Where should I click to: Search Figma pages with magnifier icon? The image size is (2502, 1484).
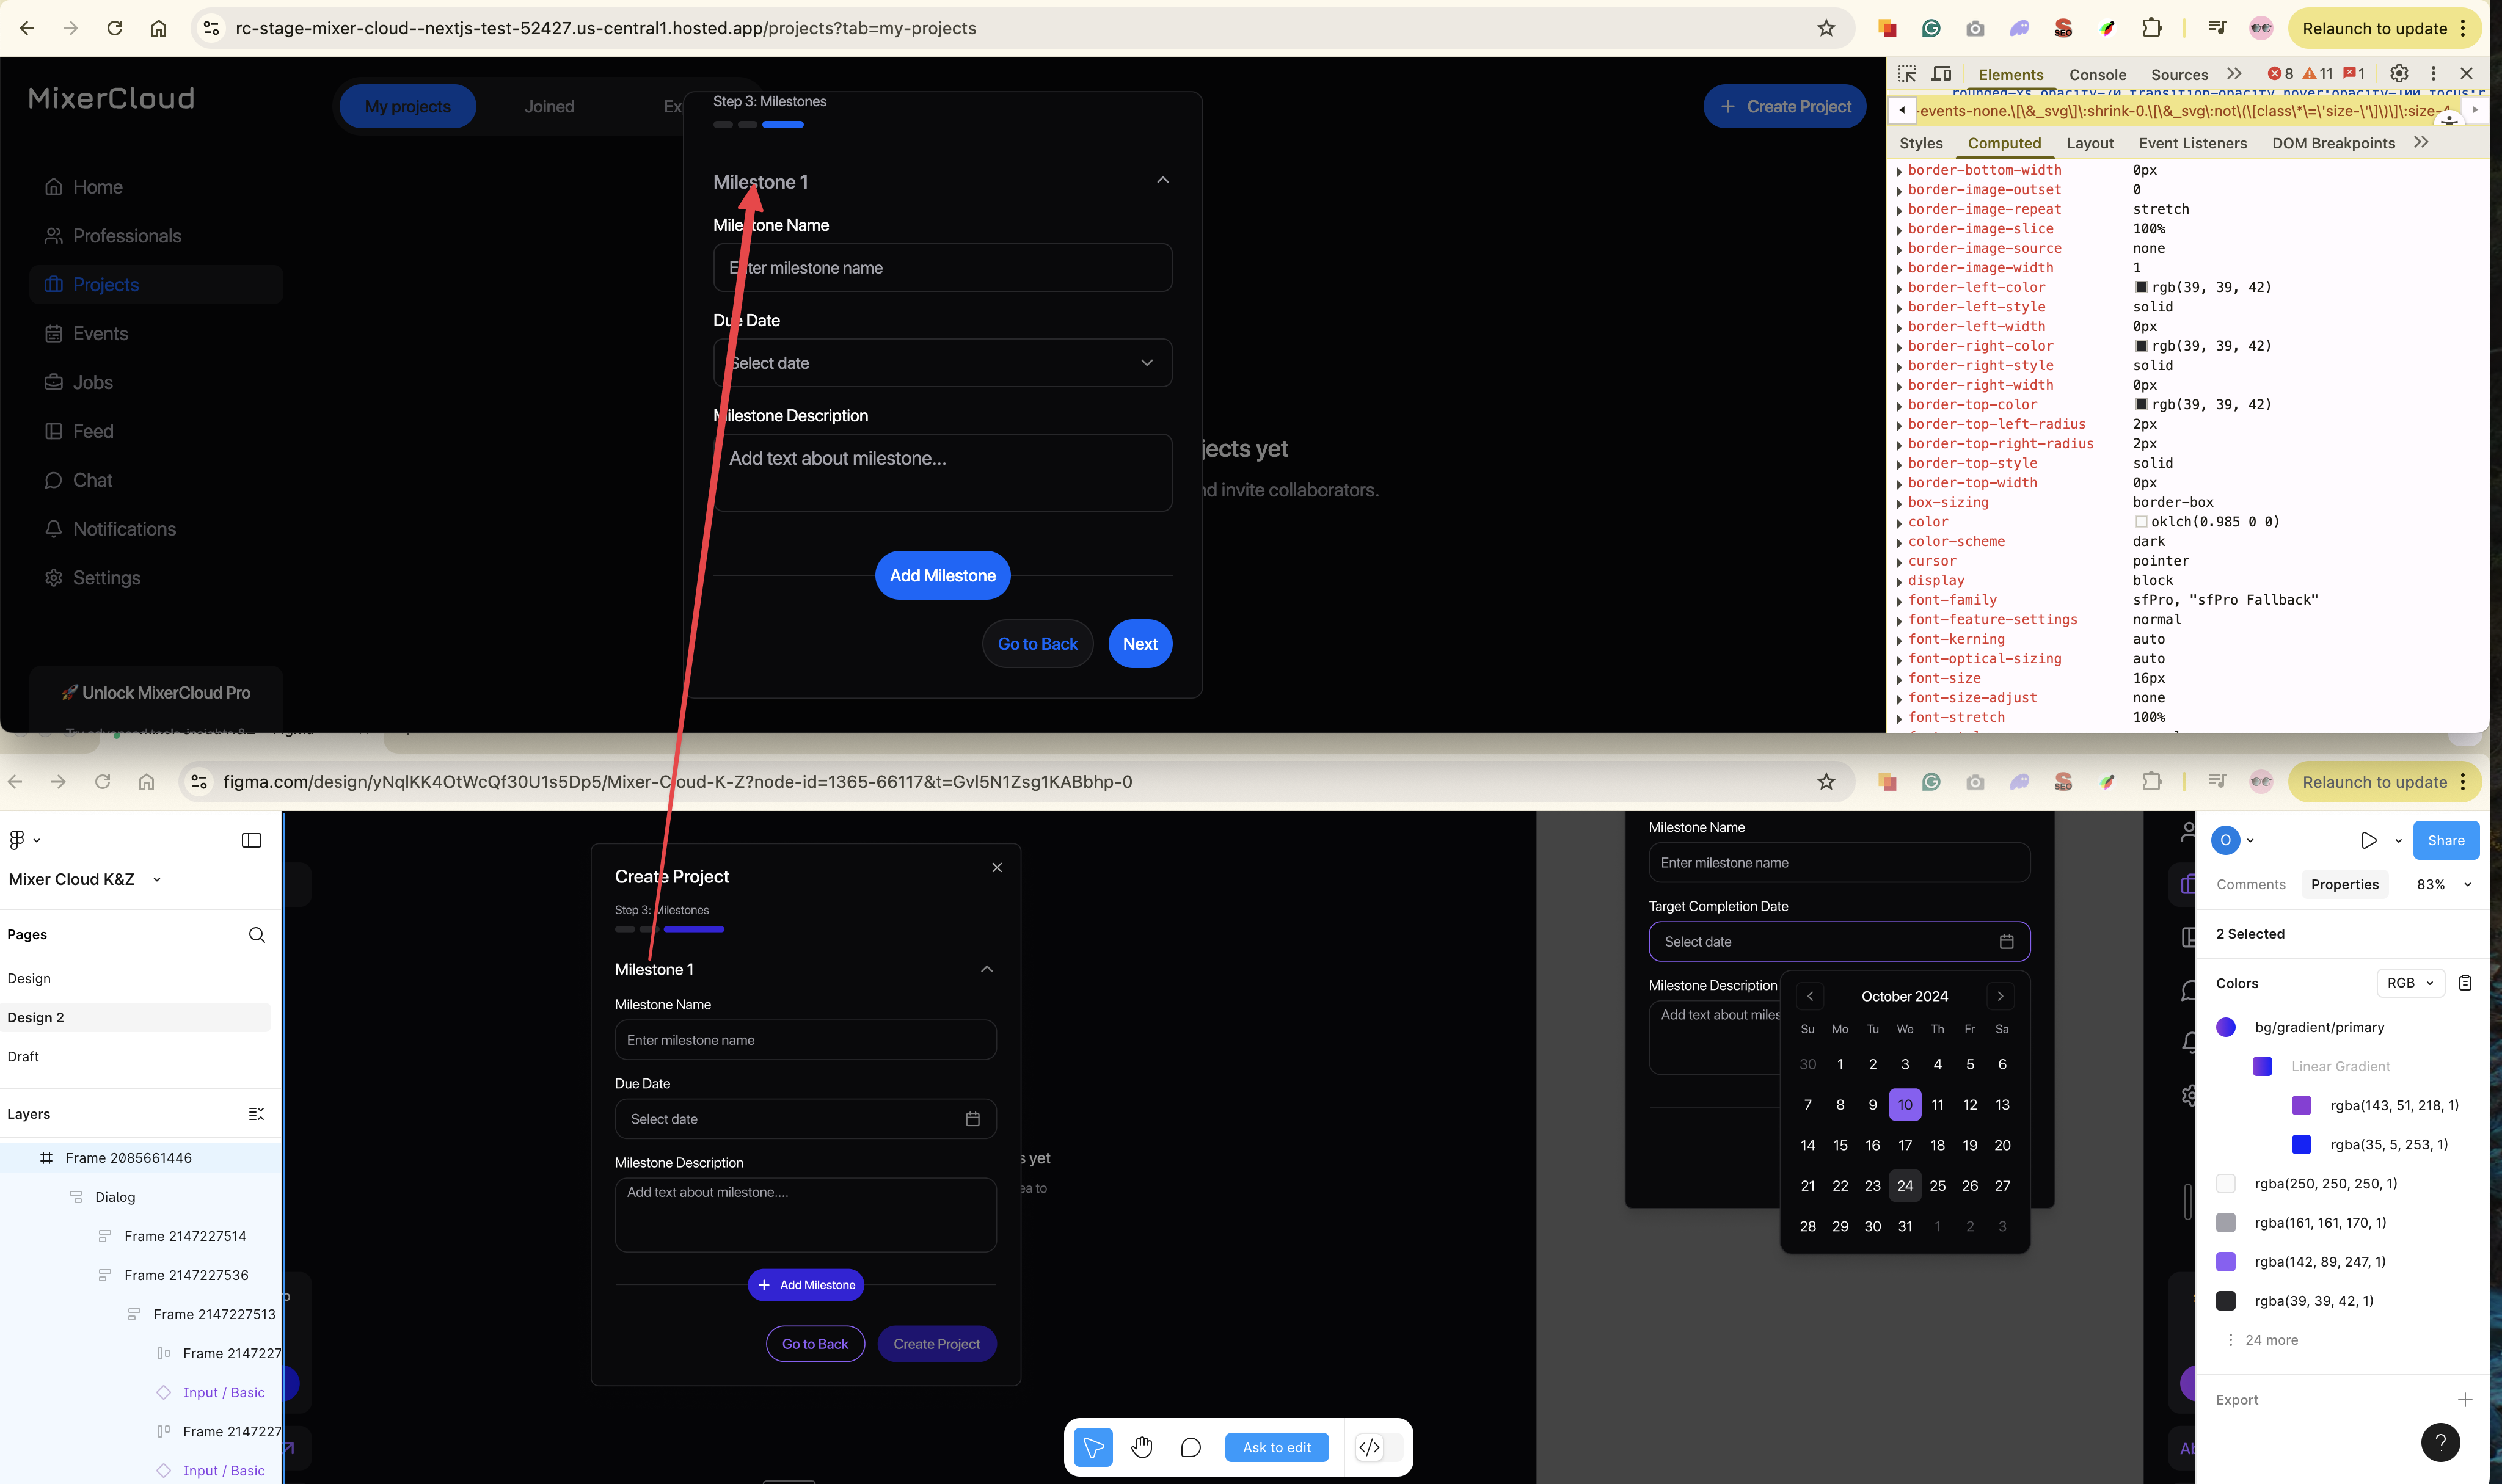[x=257, y=934]
